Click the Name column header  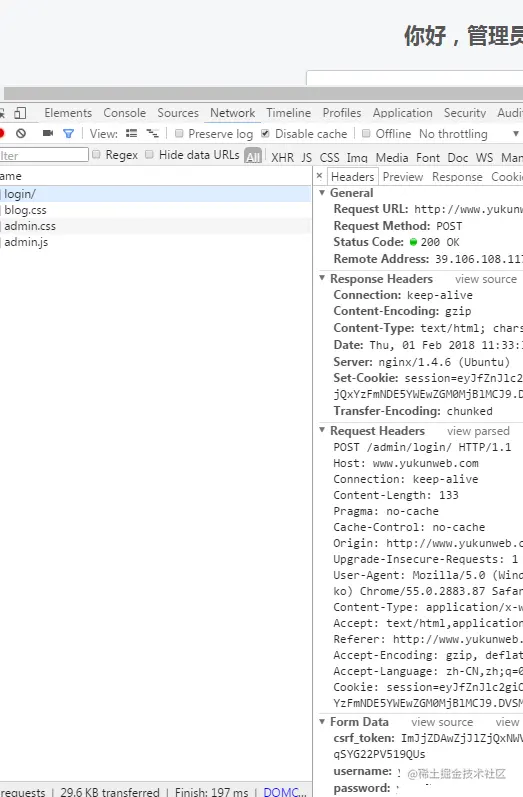coord(156,176)
